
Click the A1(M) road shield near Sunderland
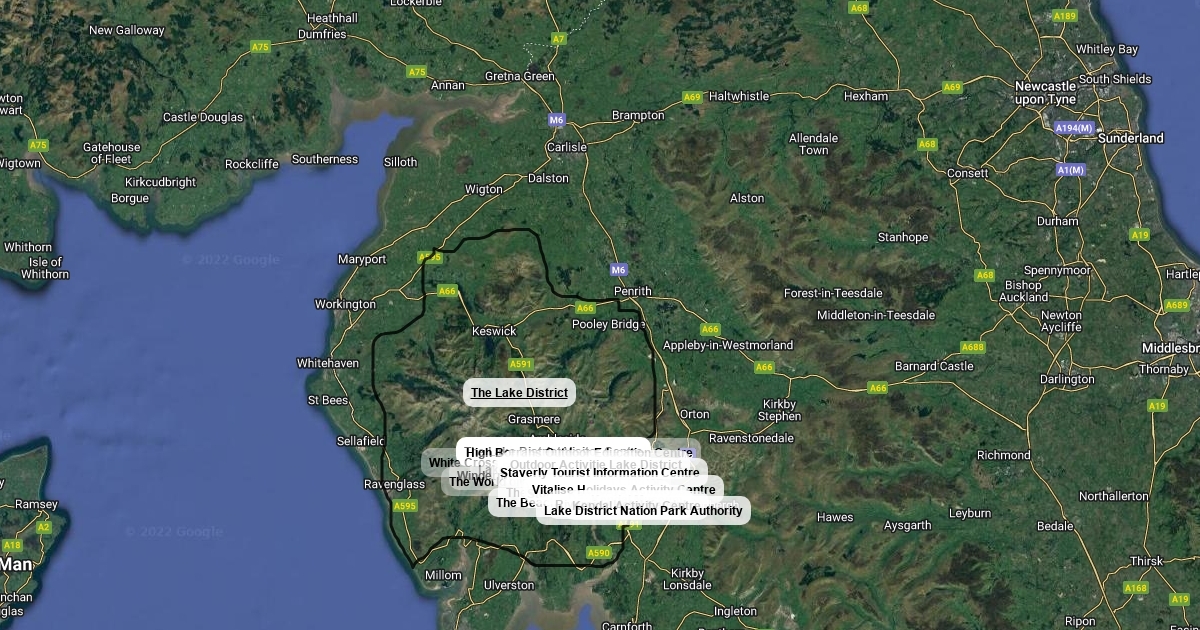(x=1070, y=170)
